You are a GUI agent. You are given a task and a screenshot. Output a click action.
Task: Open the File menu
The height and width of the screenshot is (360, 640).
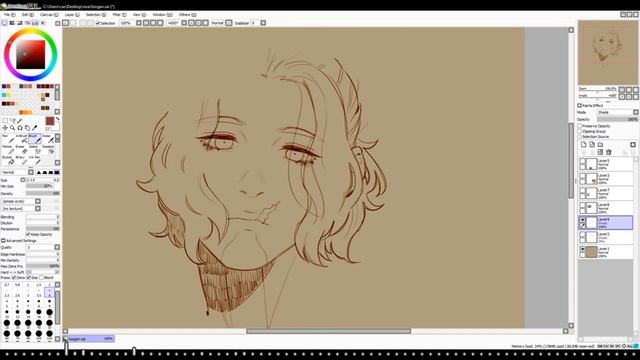[9, 15]
